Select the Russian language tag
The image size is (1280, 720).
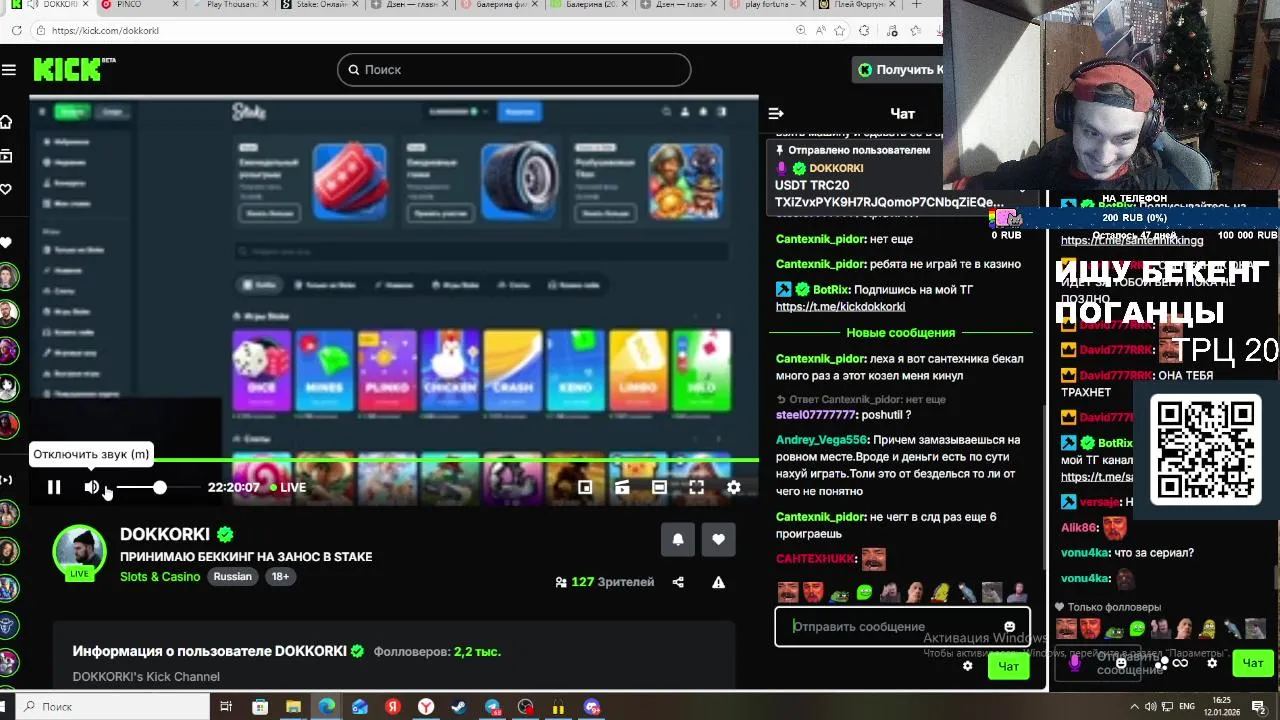tap(232, 577)
